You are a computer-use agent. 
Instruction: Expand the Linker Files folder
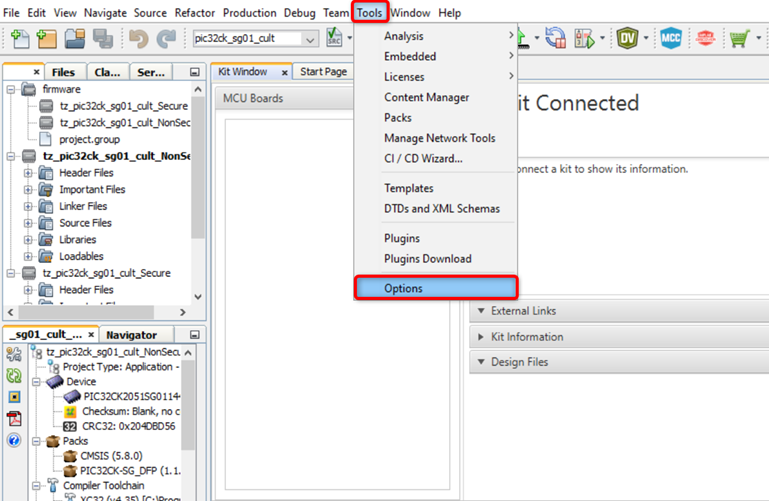pos(28,206)
